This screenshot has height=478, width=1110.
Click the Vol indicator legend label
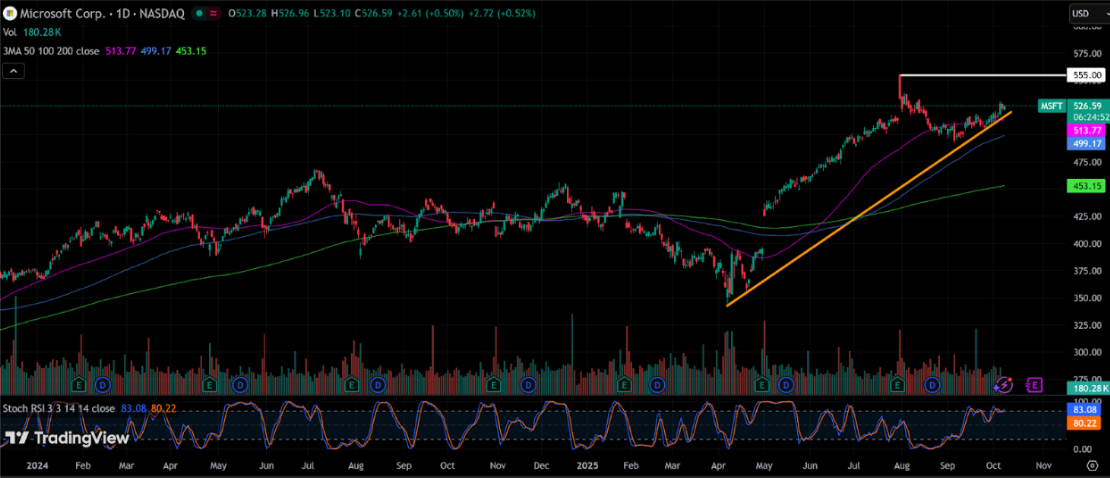coord(9,33)
